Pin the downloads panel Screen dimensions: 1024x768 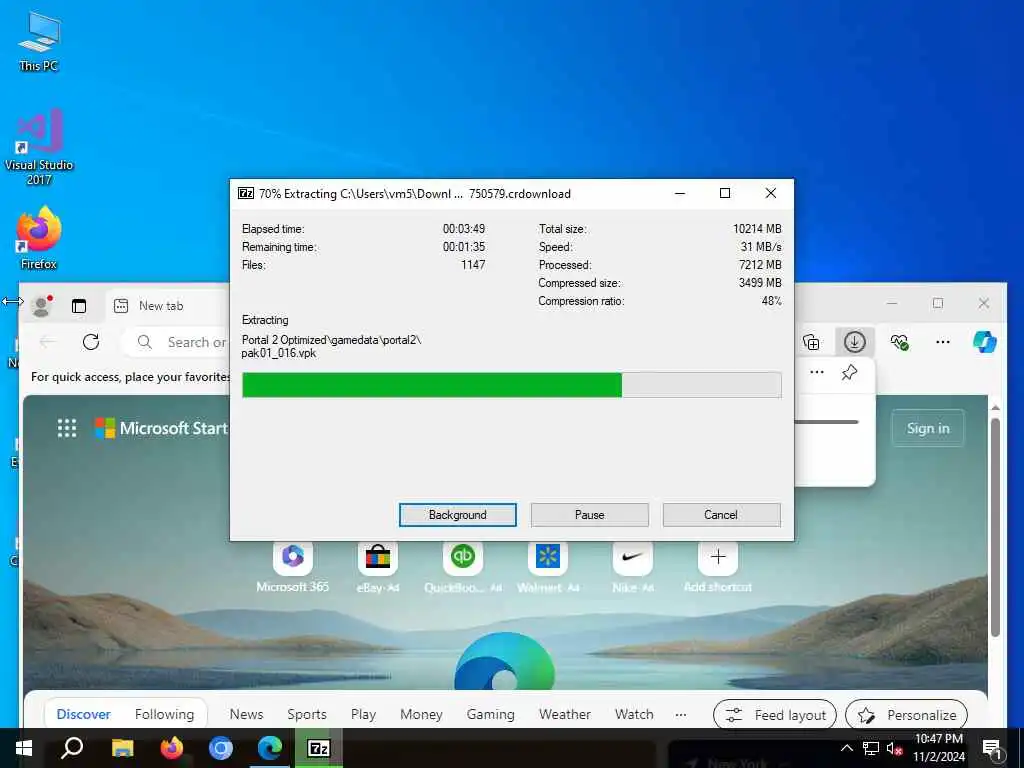[x=849, y=372]
